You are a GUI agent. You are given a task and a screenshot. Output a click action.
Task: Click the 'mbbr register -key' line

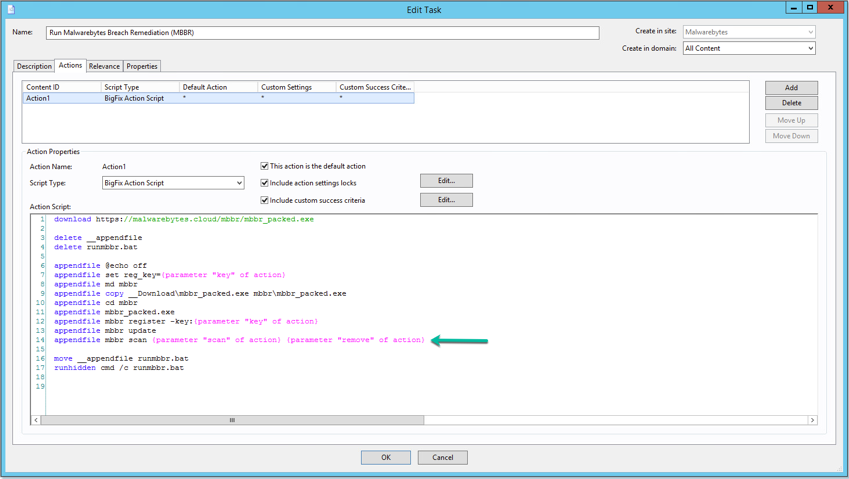(x=186, y=321)
